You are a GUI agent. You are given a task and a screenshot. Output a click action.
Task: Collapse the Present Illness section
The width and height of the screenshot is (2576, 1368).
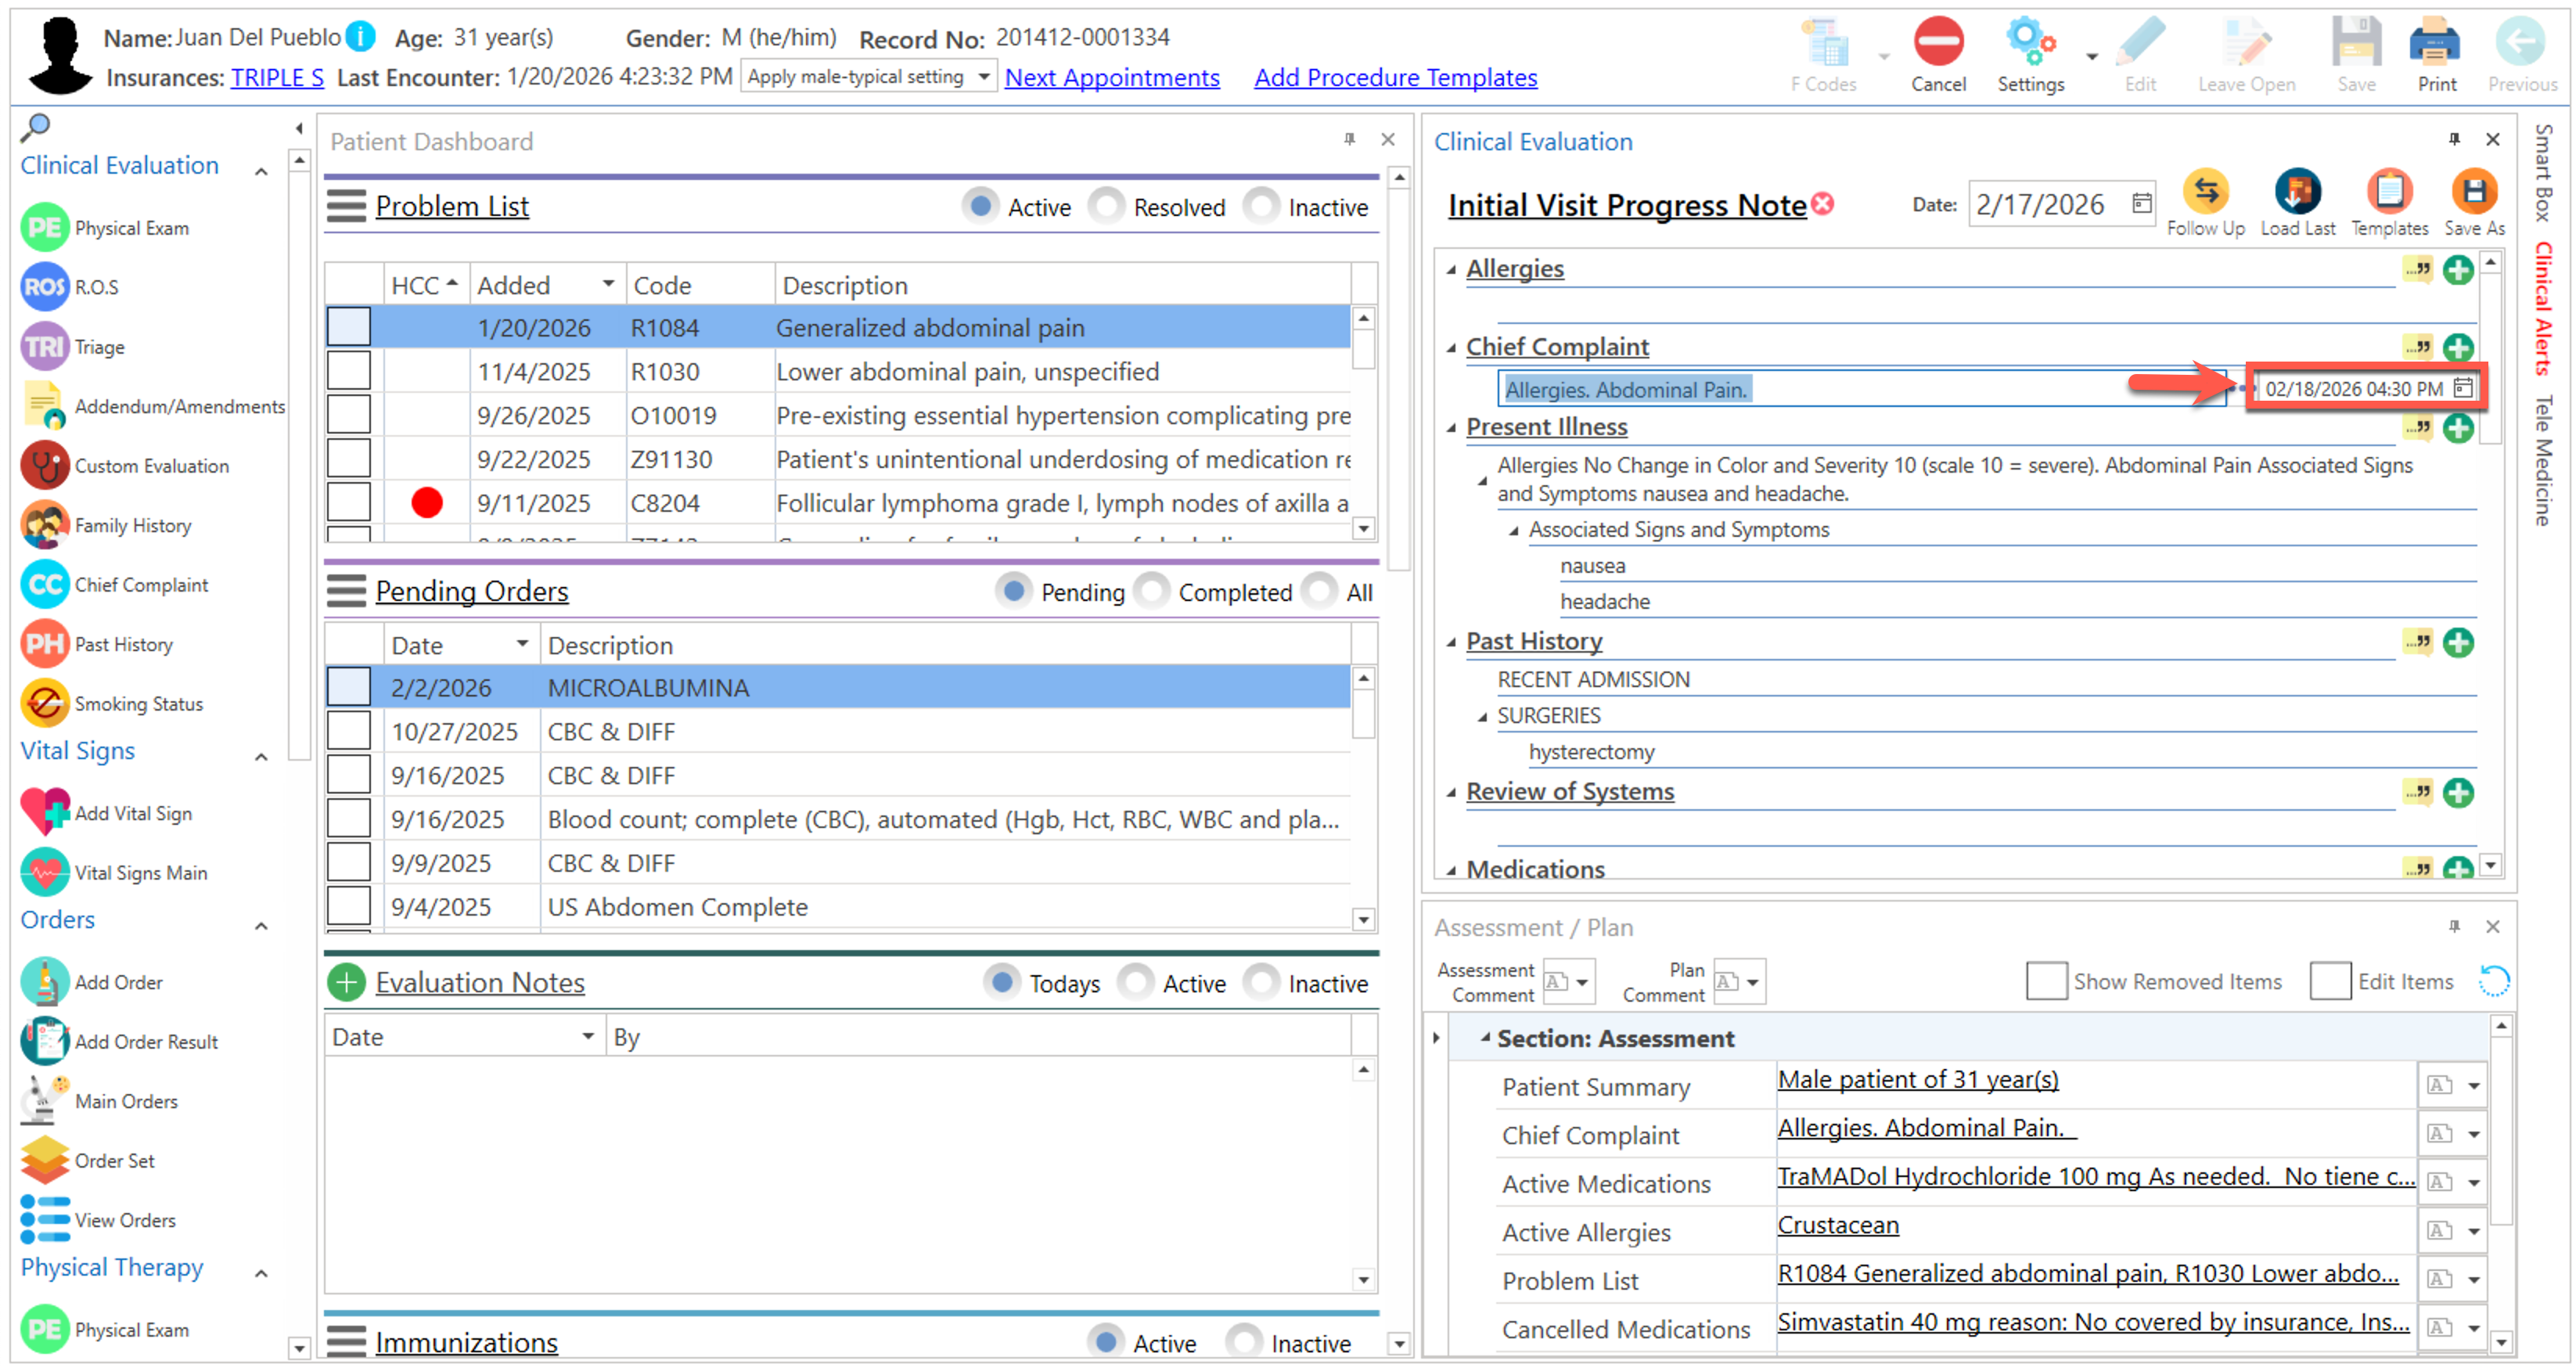(x=1451, y=428)
